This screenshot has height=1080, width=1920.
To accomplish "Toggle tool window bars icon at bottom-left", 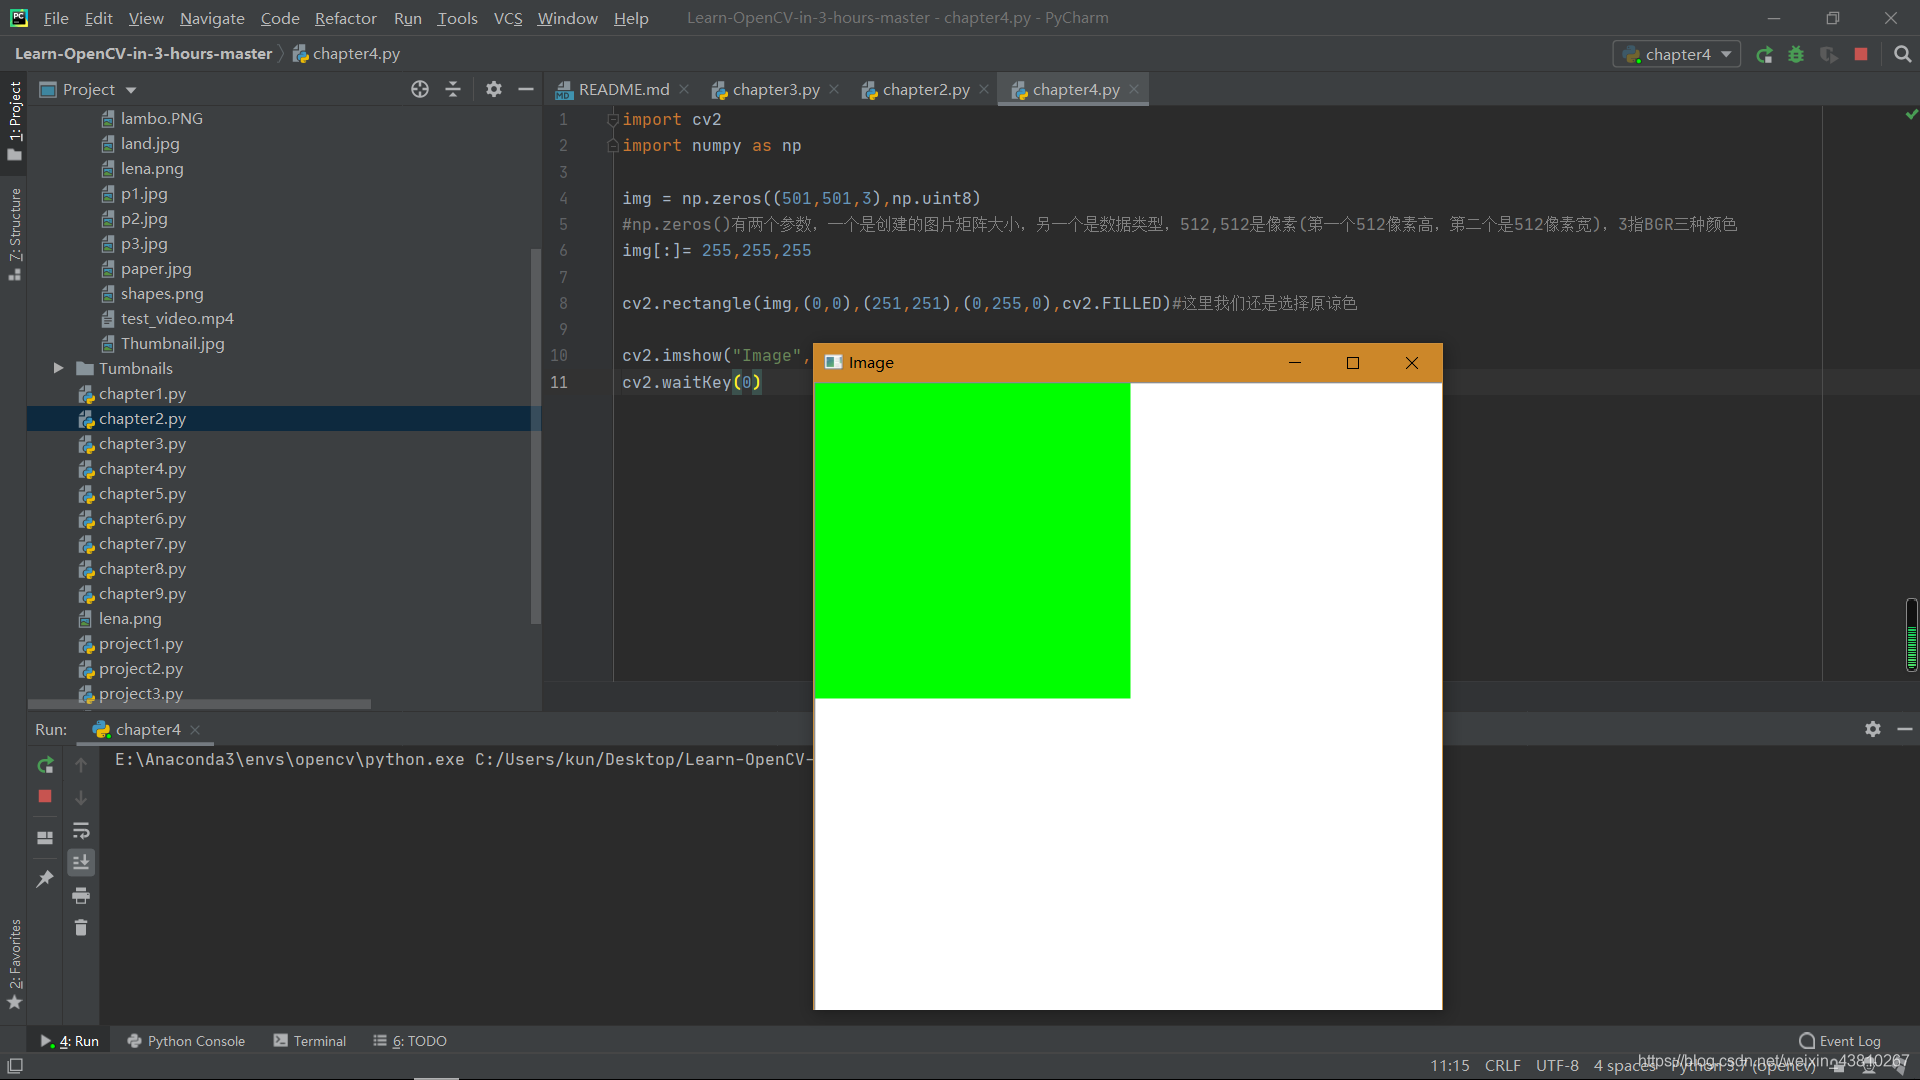I will [x=15, y=1066].
